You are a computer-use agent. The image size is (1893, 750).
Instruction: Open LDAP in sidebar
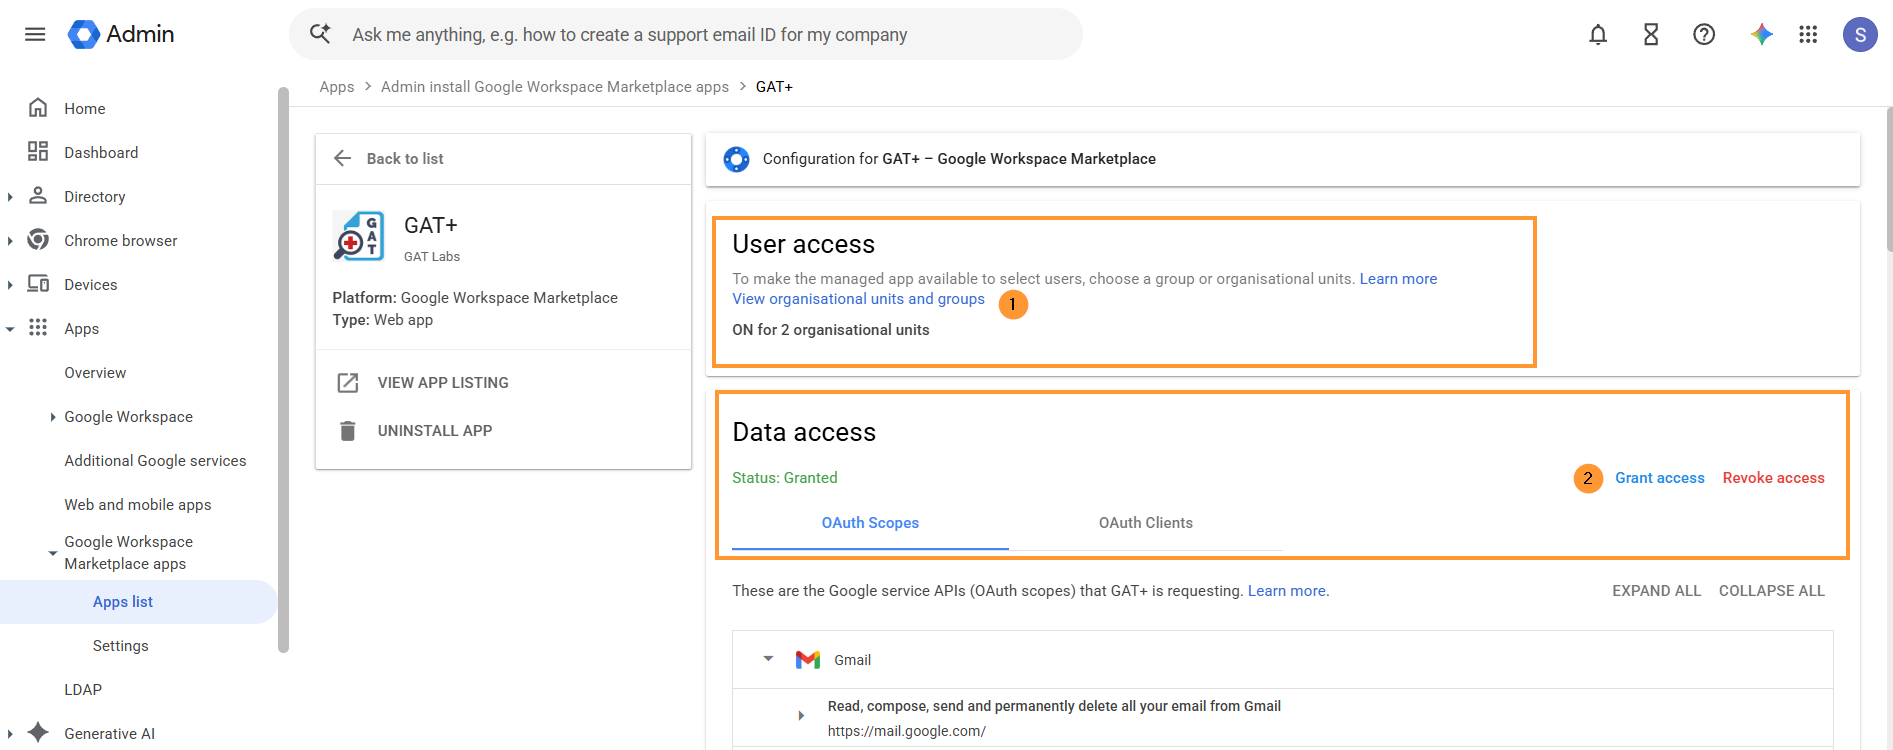(83, 690)
